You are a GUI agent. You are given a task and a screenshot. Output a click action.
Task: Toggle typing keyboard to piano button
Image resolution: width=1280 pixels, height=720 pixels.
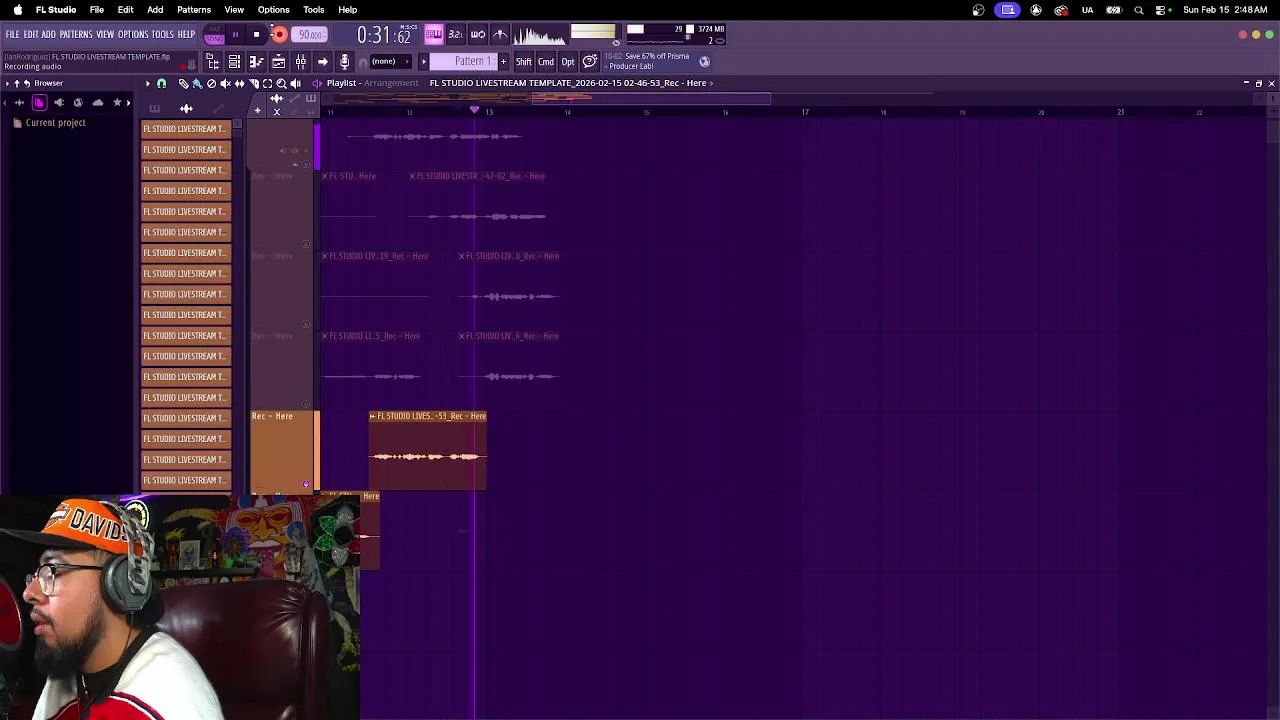[x=434, y=35]
